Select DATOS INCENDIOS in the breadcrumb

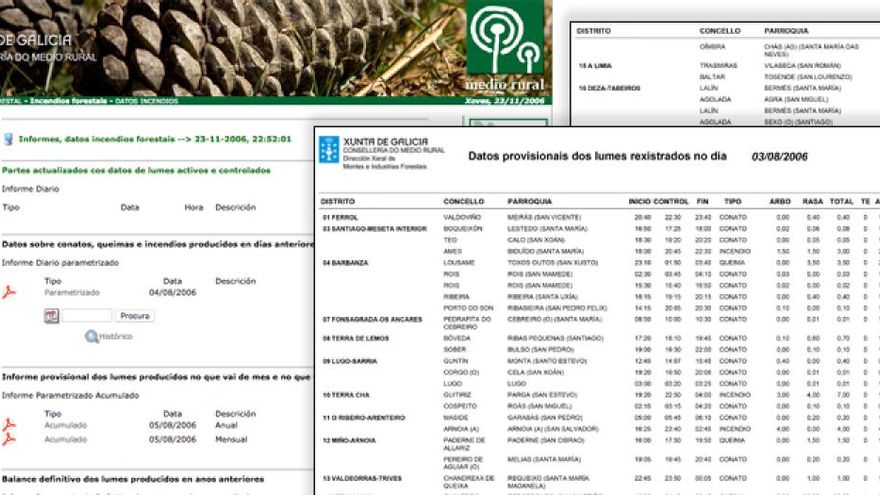click(140, 101)
